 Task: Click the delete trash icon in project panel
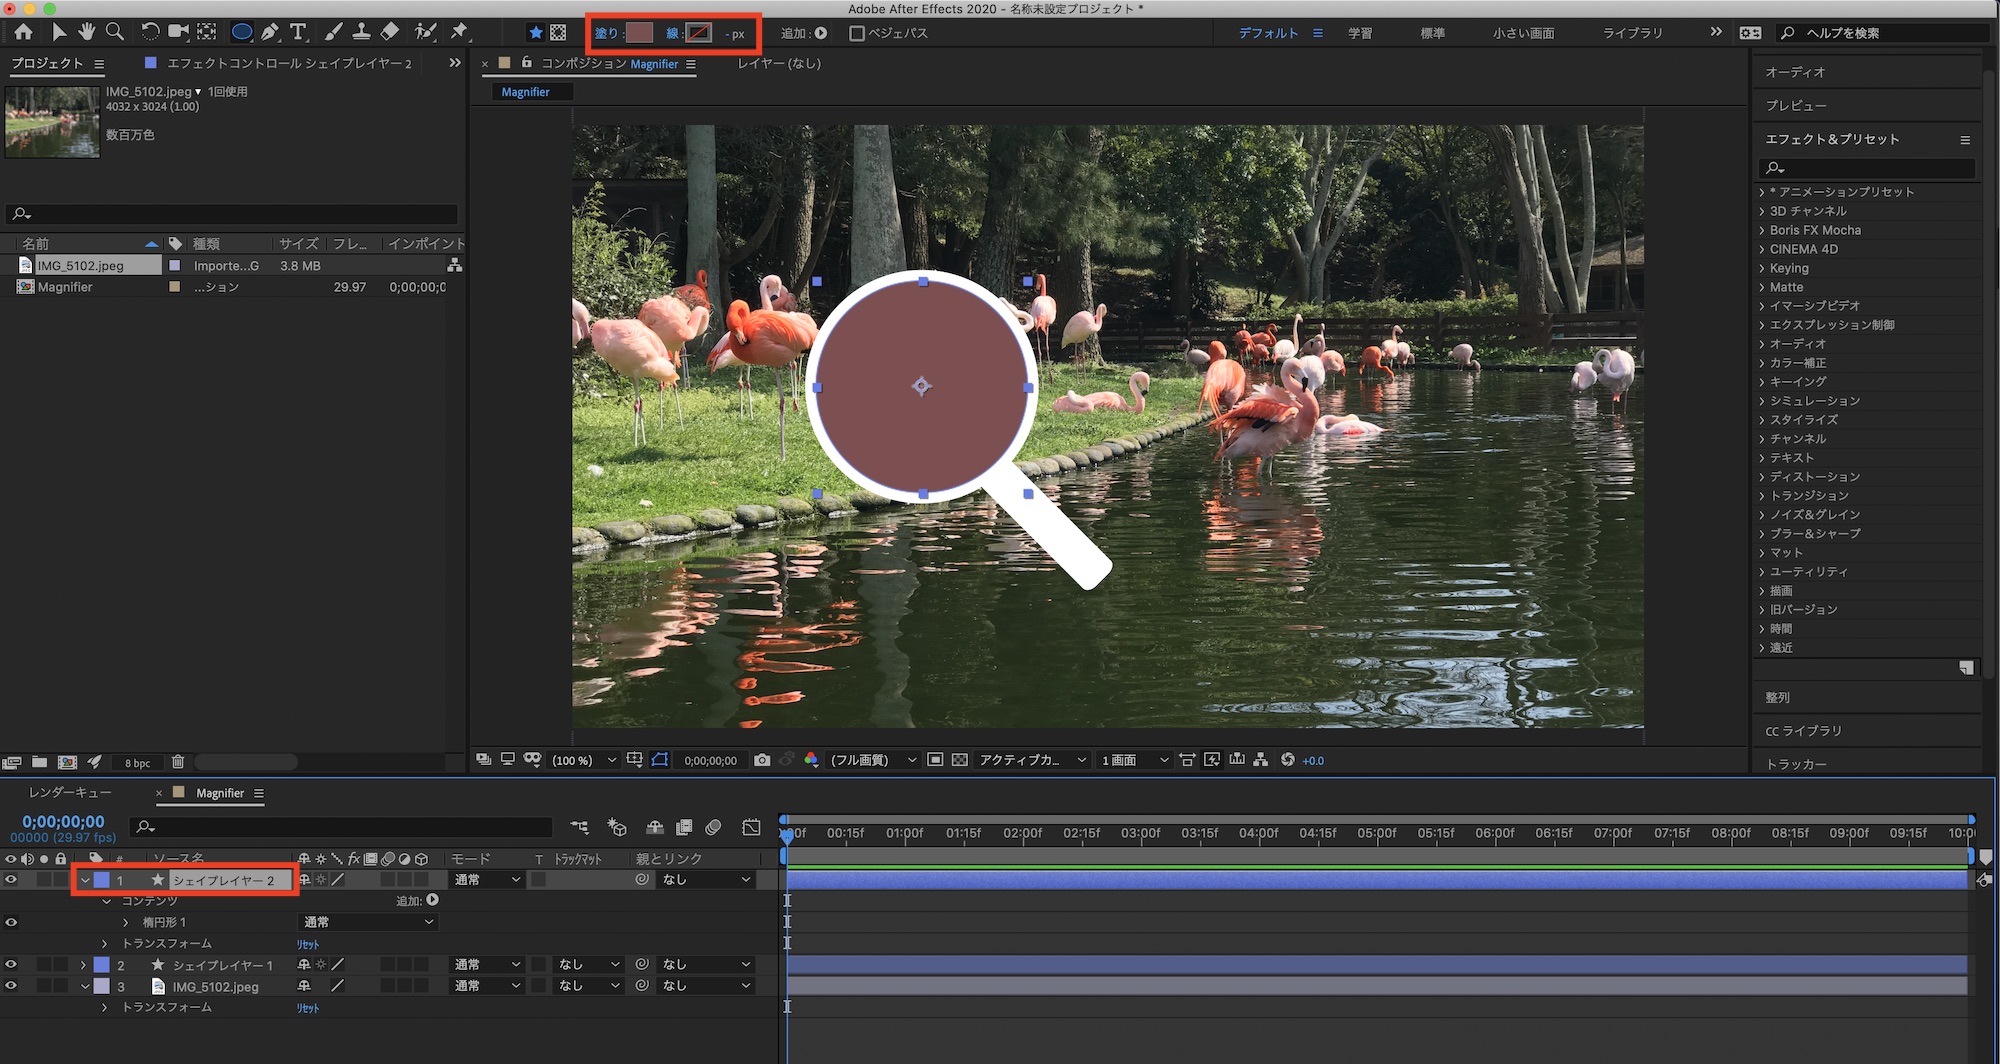(178, 762)
